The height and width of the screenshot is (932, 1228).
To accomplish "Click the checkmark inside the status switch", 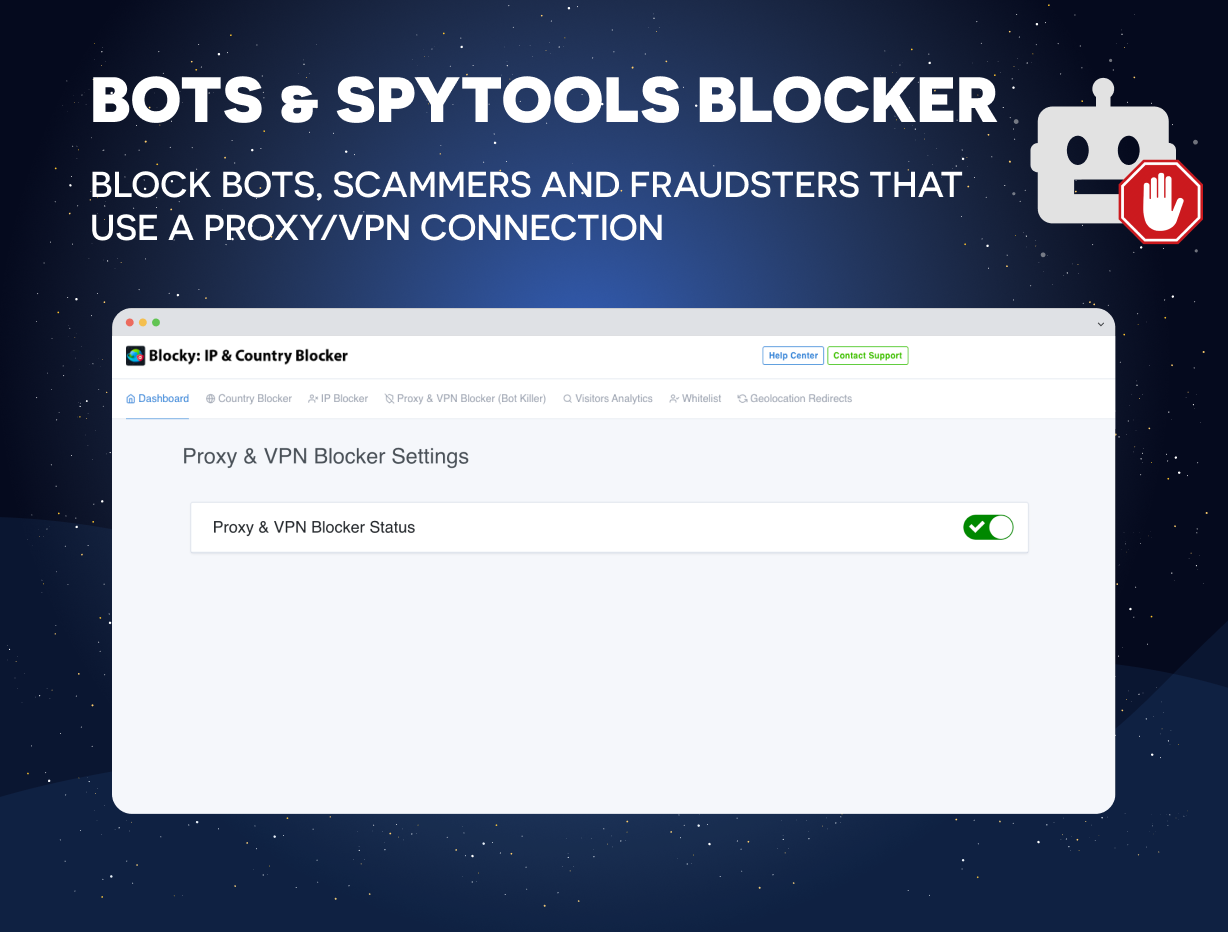I will tap(978, 527).
